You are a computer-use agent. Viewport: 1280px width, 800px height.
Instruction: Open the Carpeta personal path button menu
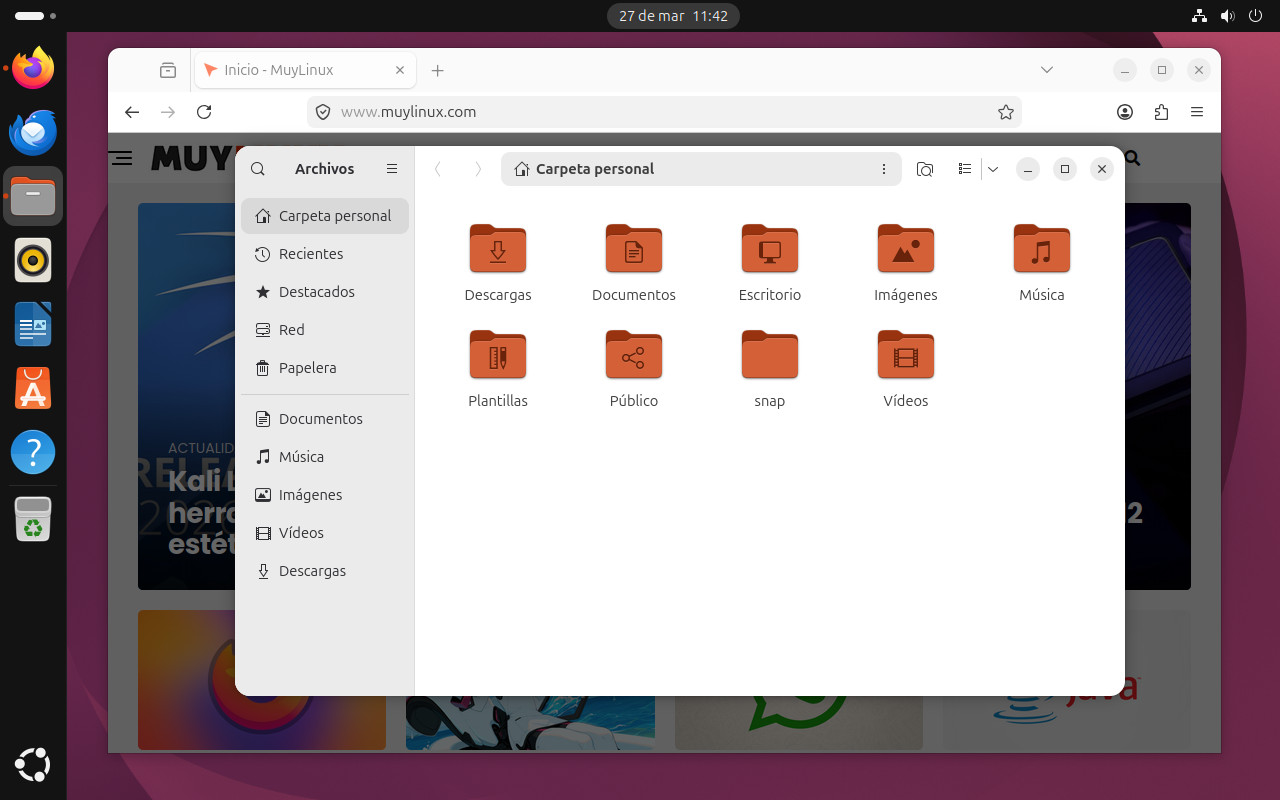[884, 169]
